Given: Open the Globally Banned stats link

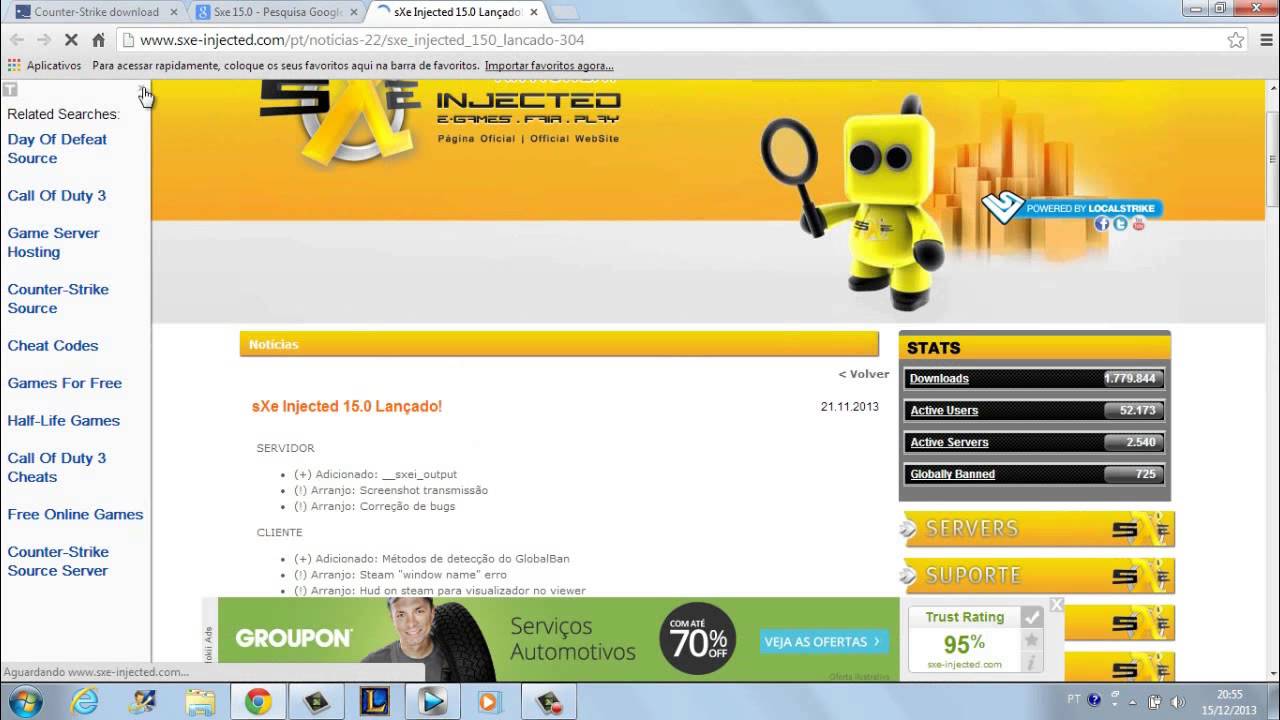Looking at the screenshot, I should click(952, 475).
